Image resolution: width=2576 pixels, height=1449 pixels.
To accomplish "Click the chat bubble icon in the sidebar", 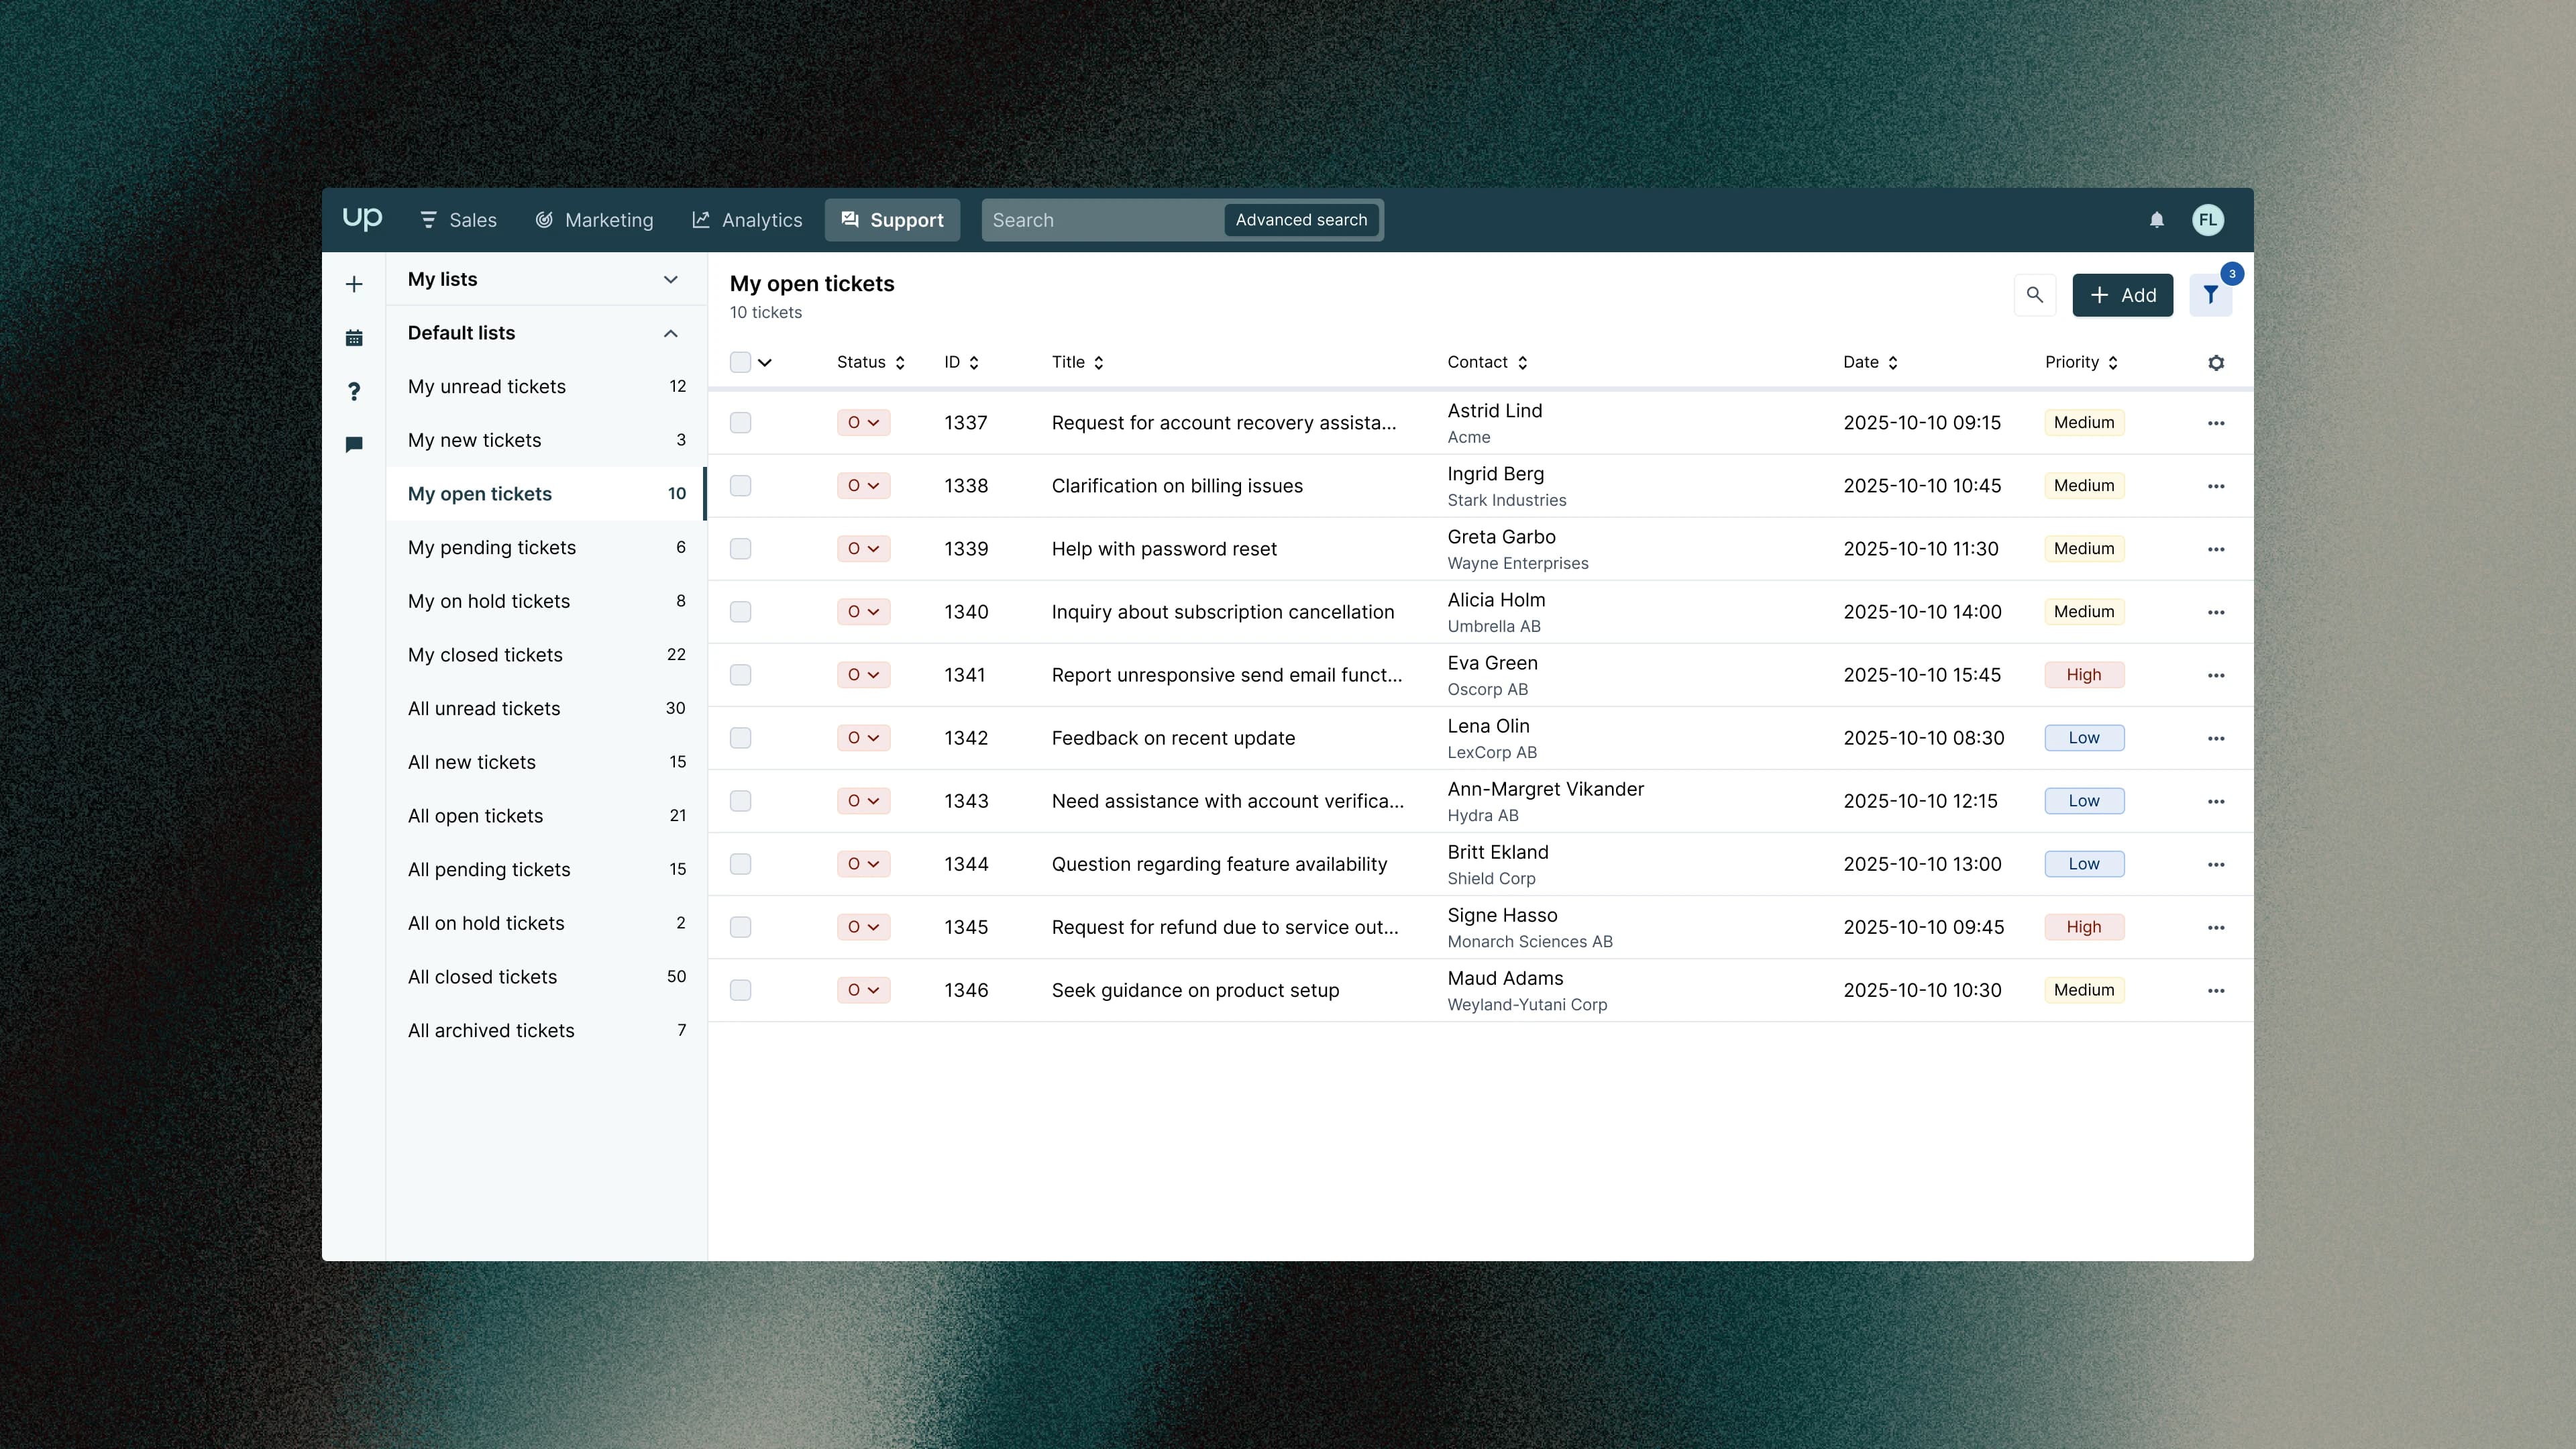I will [x=355, y=445].
